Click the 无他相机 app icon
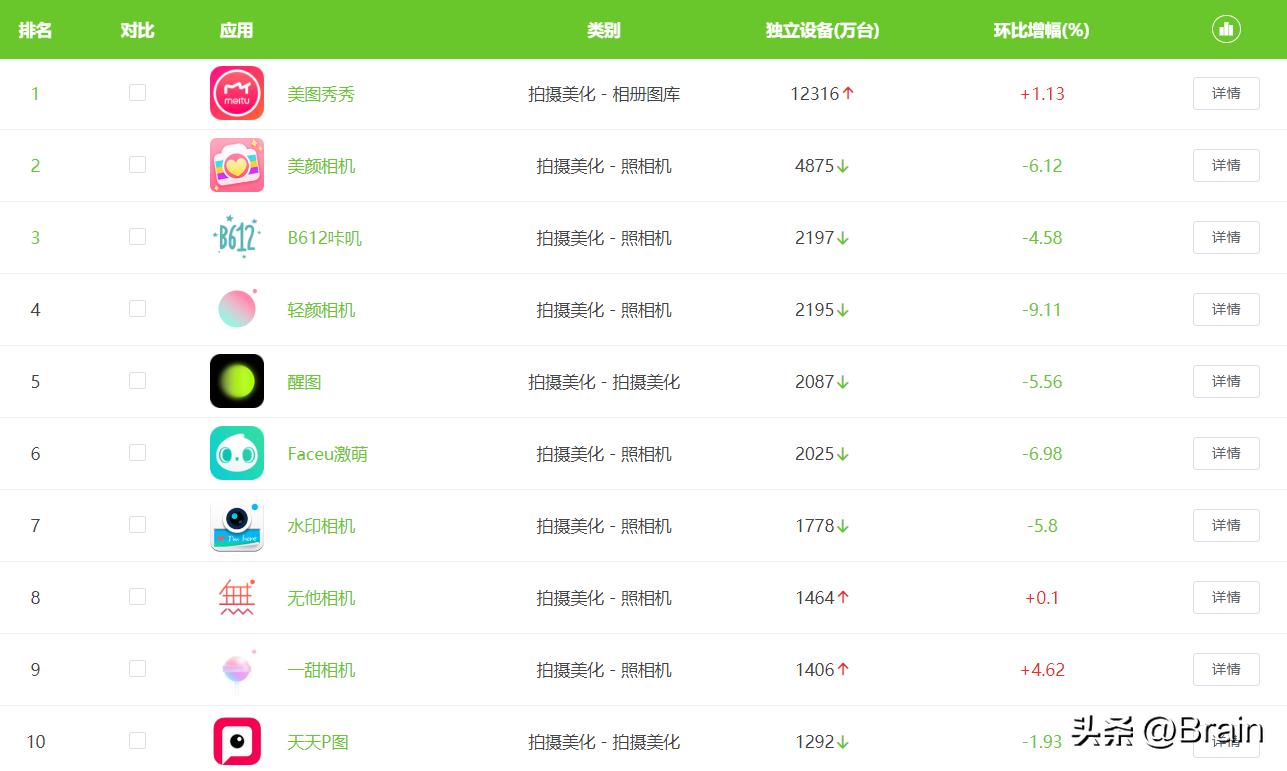The height and width of the screenshot is (771, 1287). [236, 597]
